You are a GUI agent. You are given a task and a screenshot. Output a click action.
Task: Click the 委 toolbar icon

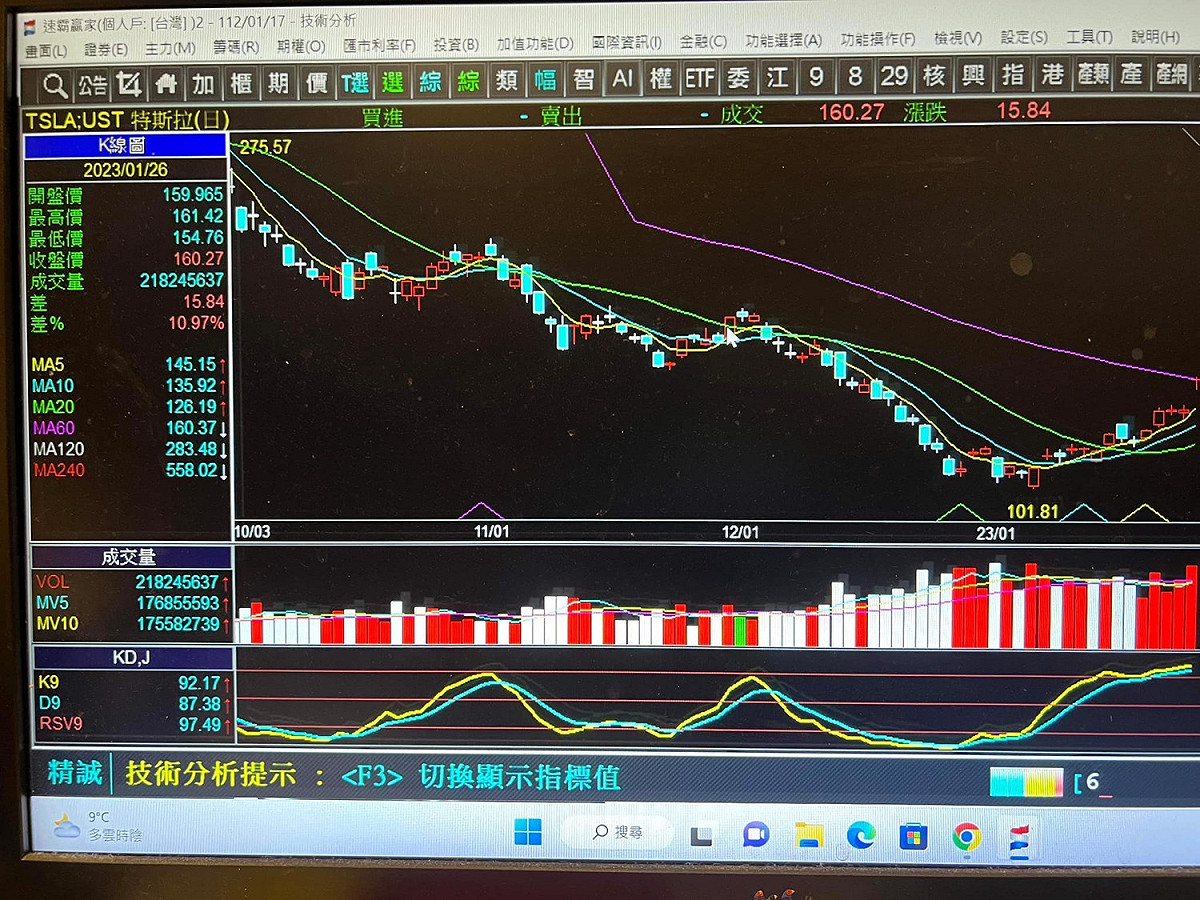pos(738,77)
